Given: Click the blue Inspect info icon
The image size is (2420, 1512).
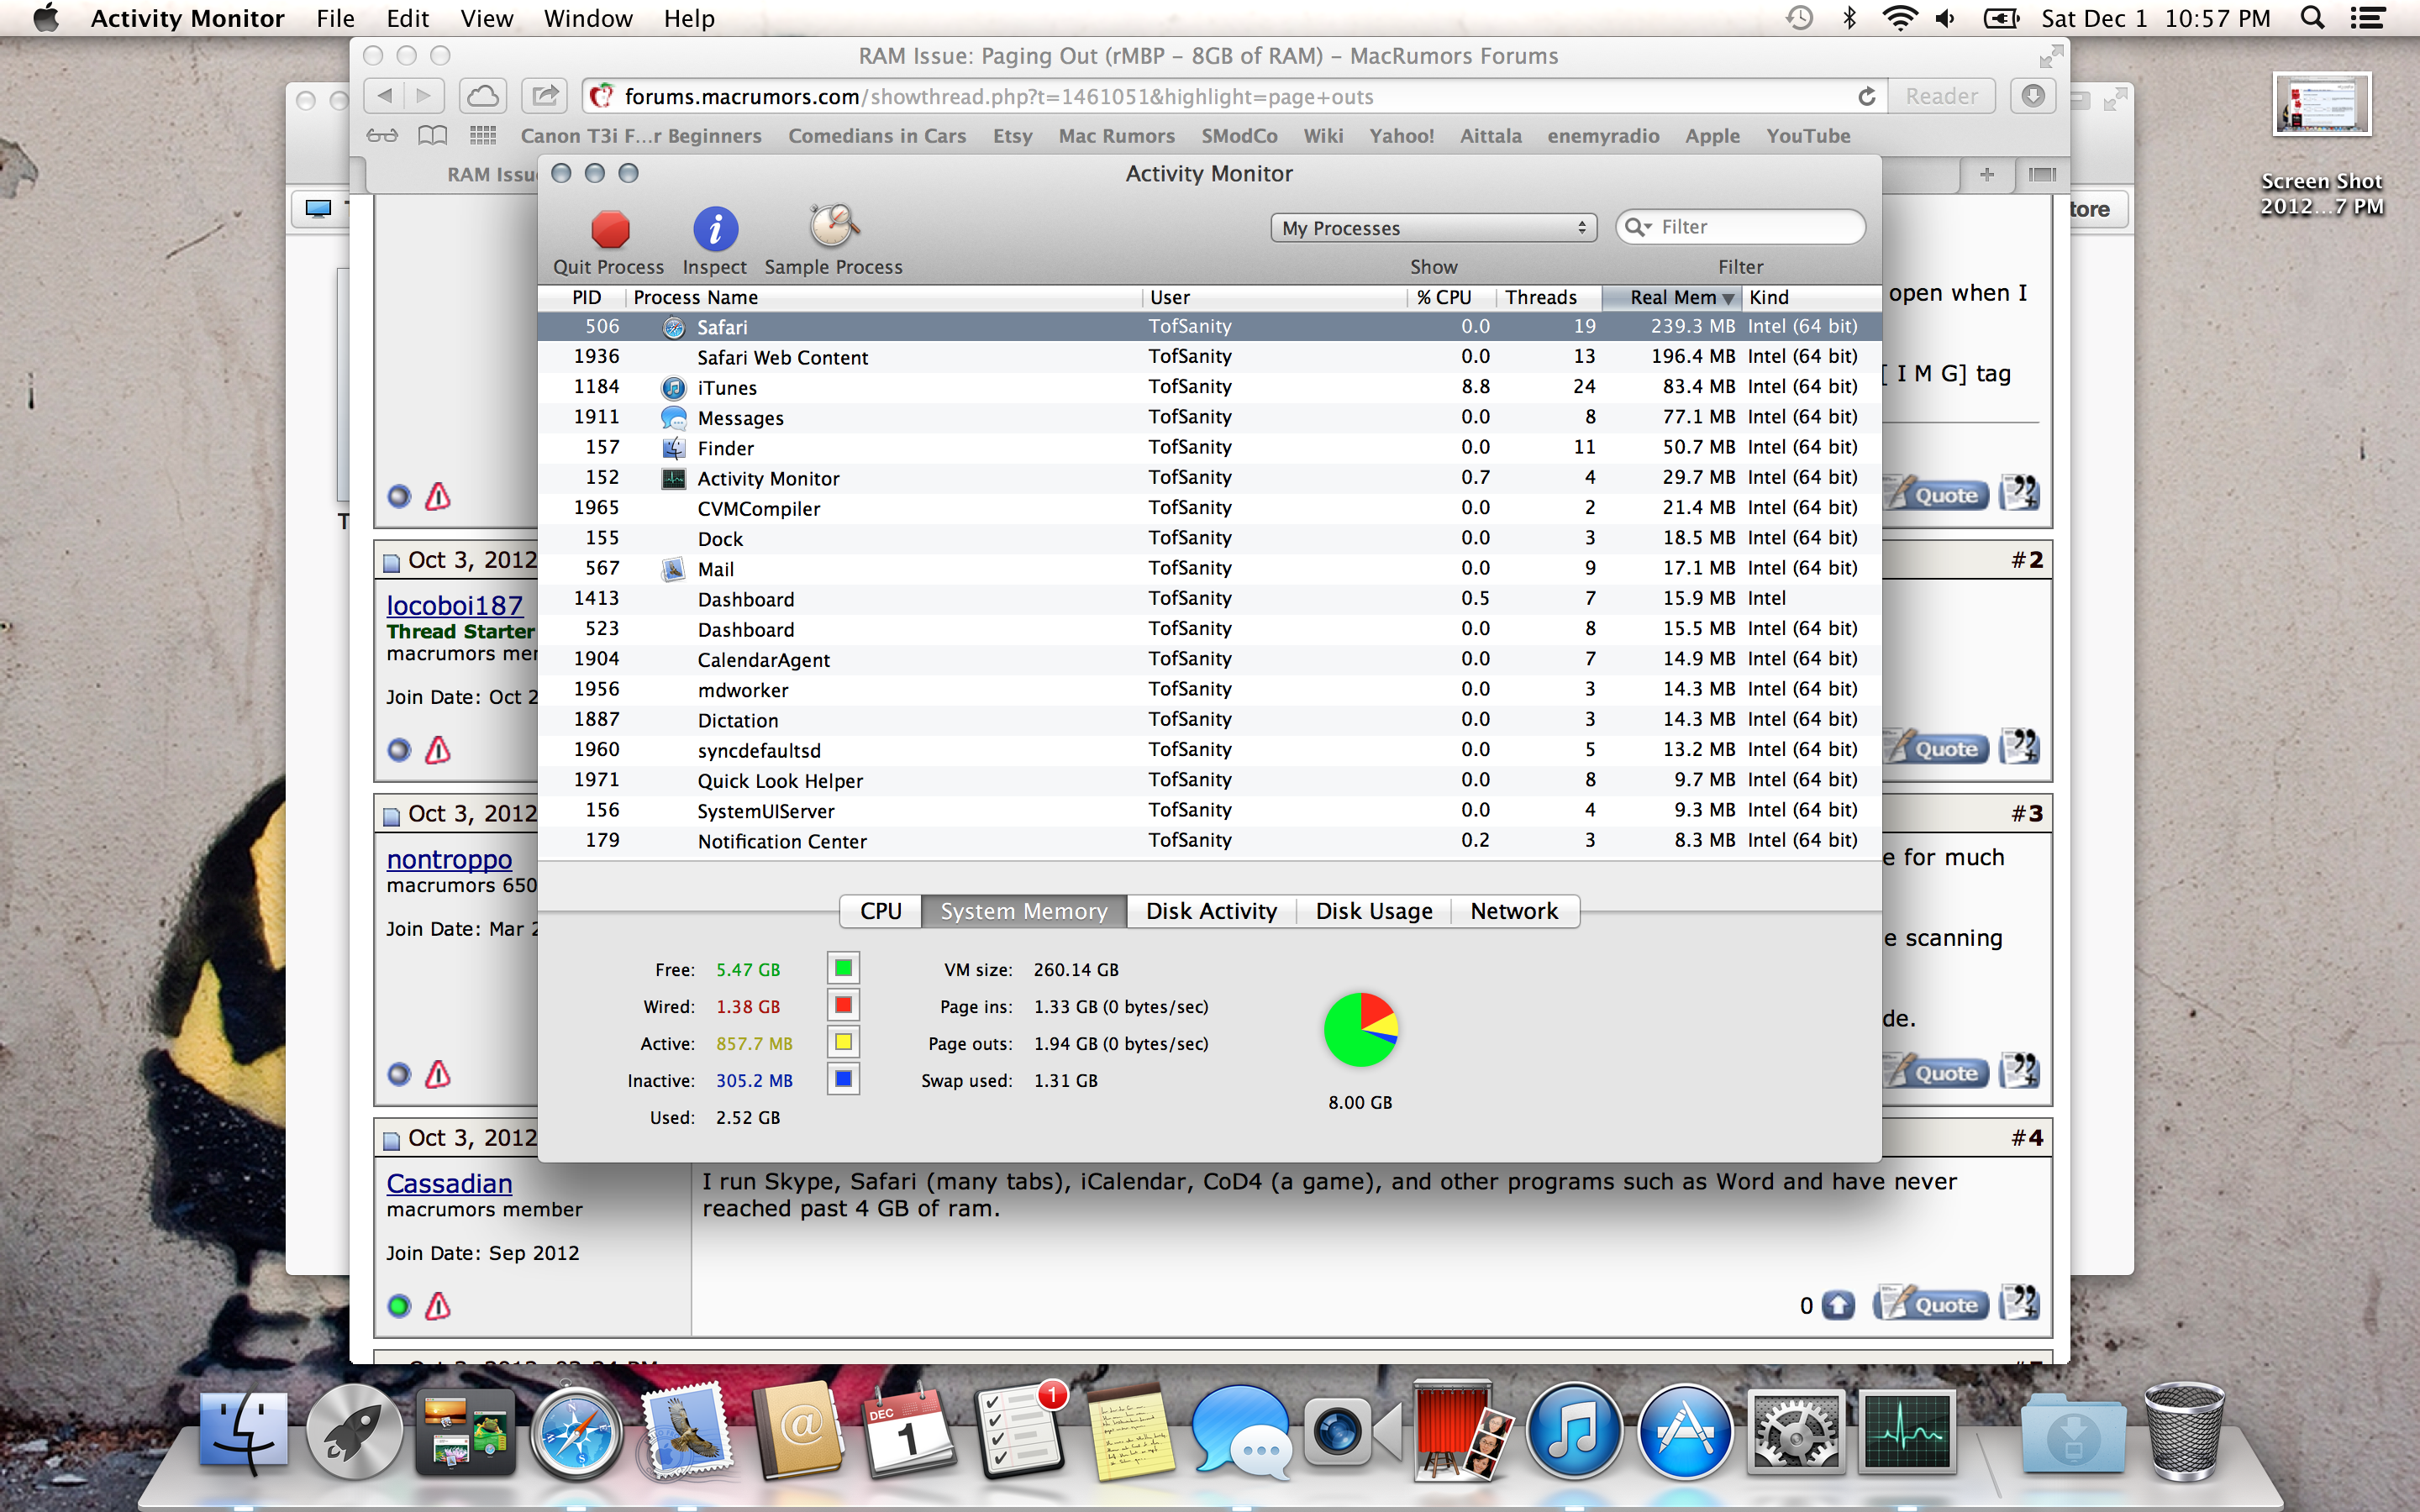Looking at the screenshot, I should [715, 229].
